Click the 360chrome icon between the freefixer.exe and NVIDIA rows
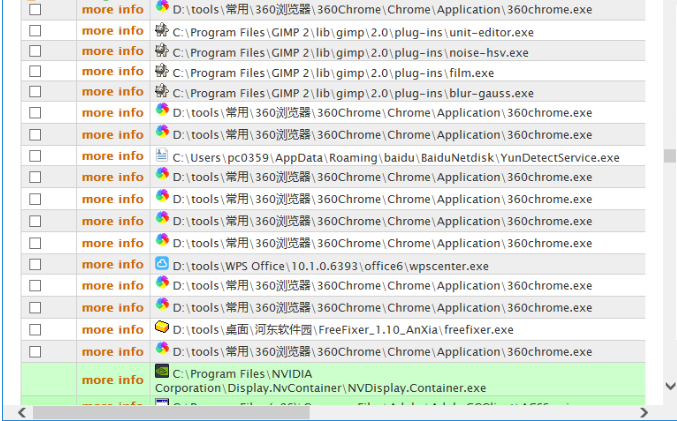Screen dimensions: 677x421 pyautogui.click(x=162, y=348)
